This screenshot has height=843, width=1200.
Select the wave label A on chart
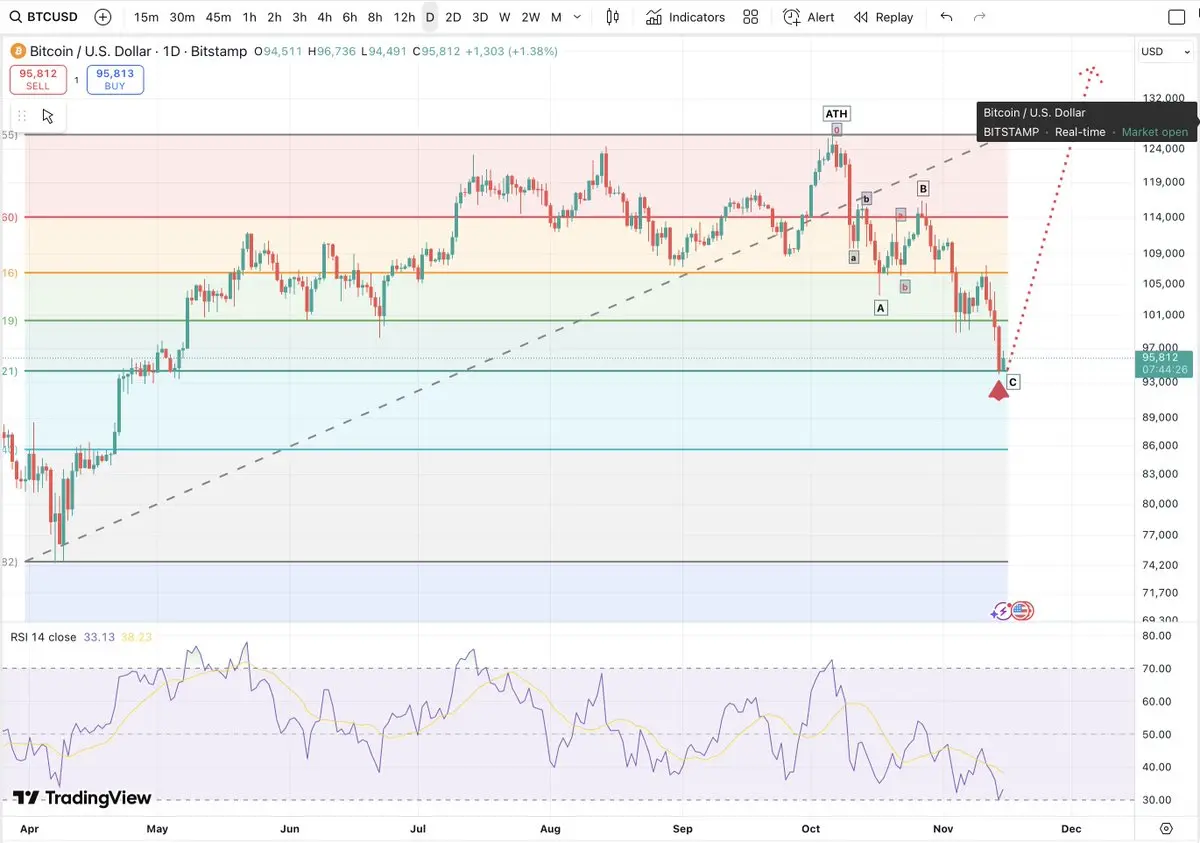pyautogui.click(x=881, y=308)
